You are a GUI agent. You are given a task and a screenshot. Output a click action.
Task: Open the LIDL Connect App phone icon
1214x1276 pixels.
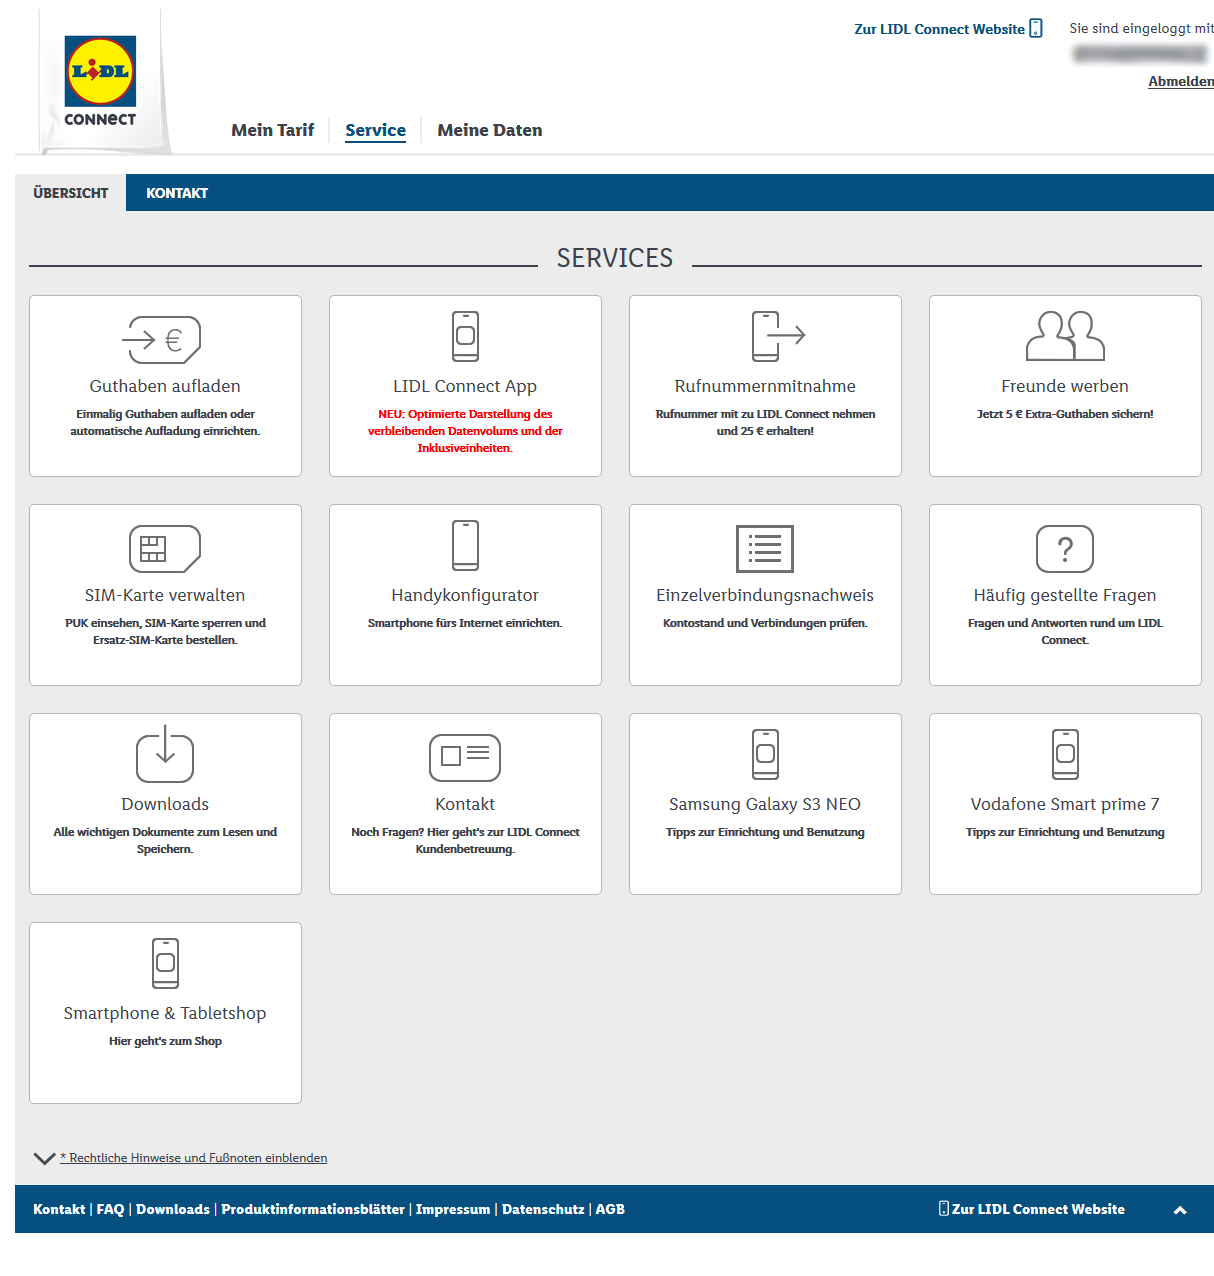click(465, 336)
